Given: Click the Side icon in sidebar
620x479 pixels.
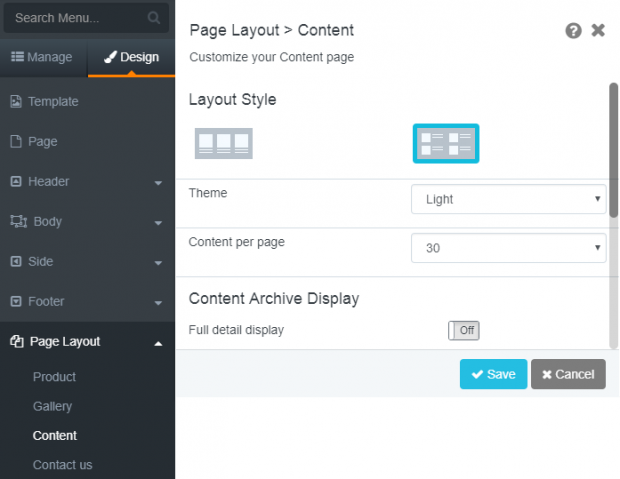Looking at the screenshot, I should (16, 261).
